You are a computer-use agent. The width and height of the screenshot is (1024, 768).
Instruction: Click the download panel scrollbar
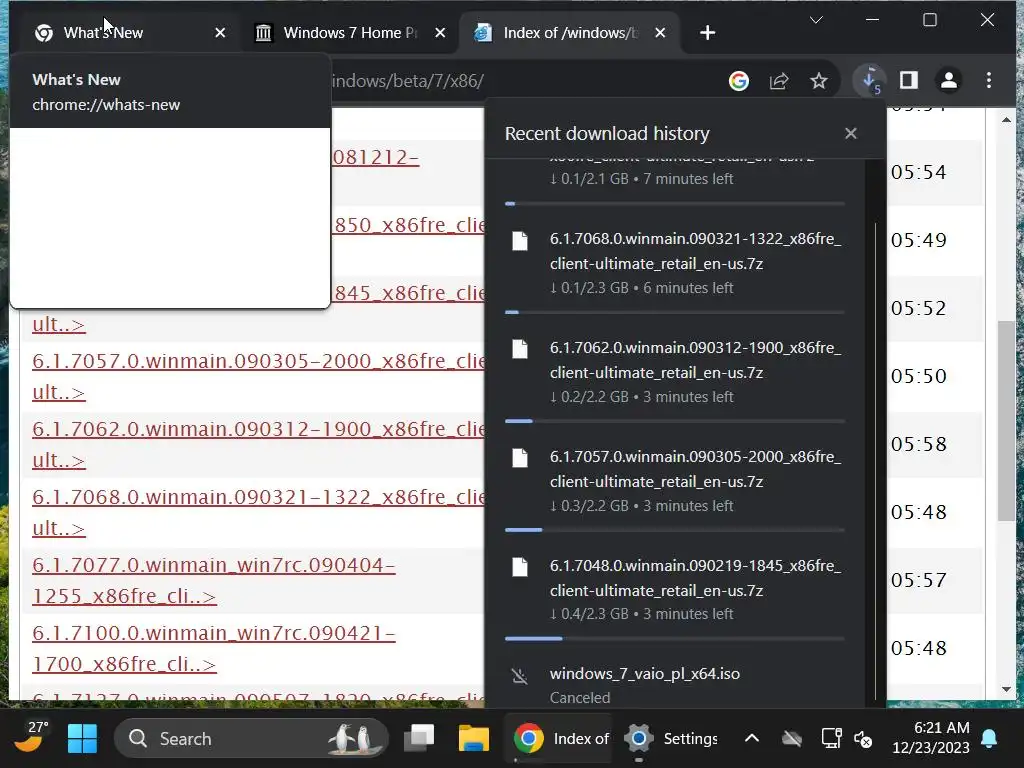pyautogui.click(x=875, y=460)
